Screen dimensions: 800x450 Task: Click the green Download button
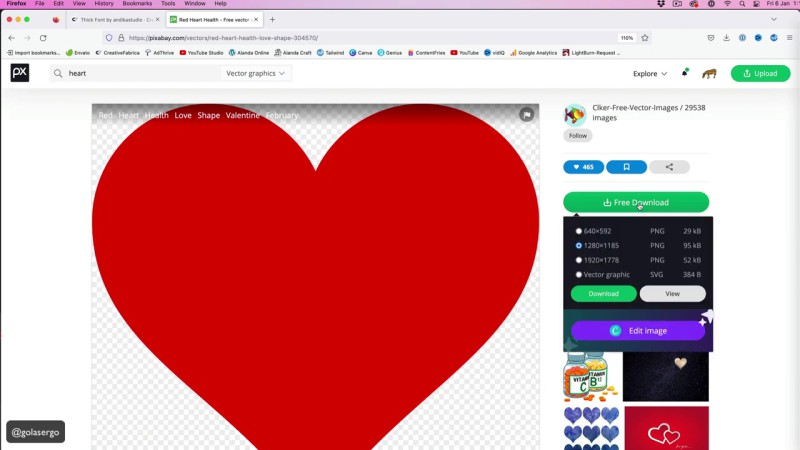(603, 294)
